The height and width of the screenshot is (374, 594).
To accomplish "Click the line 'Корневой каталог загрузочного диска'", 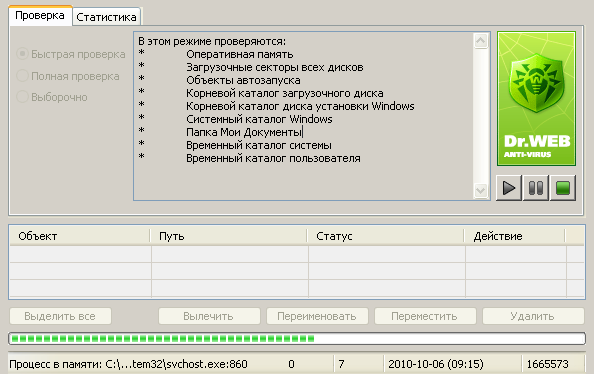I will [284, 93].
